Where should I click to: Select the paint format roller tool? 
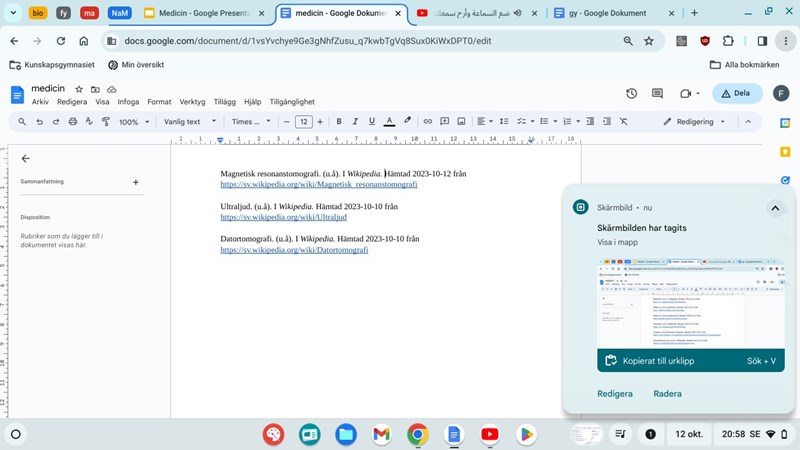coord(106,121)
